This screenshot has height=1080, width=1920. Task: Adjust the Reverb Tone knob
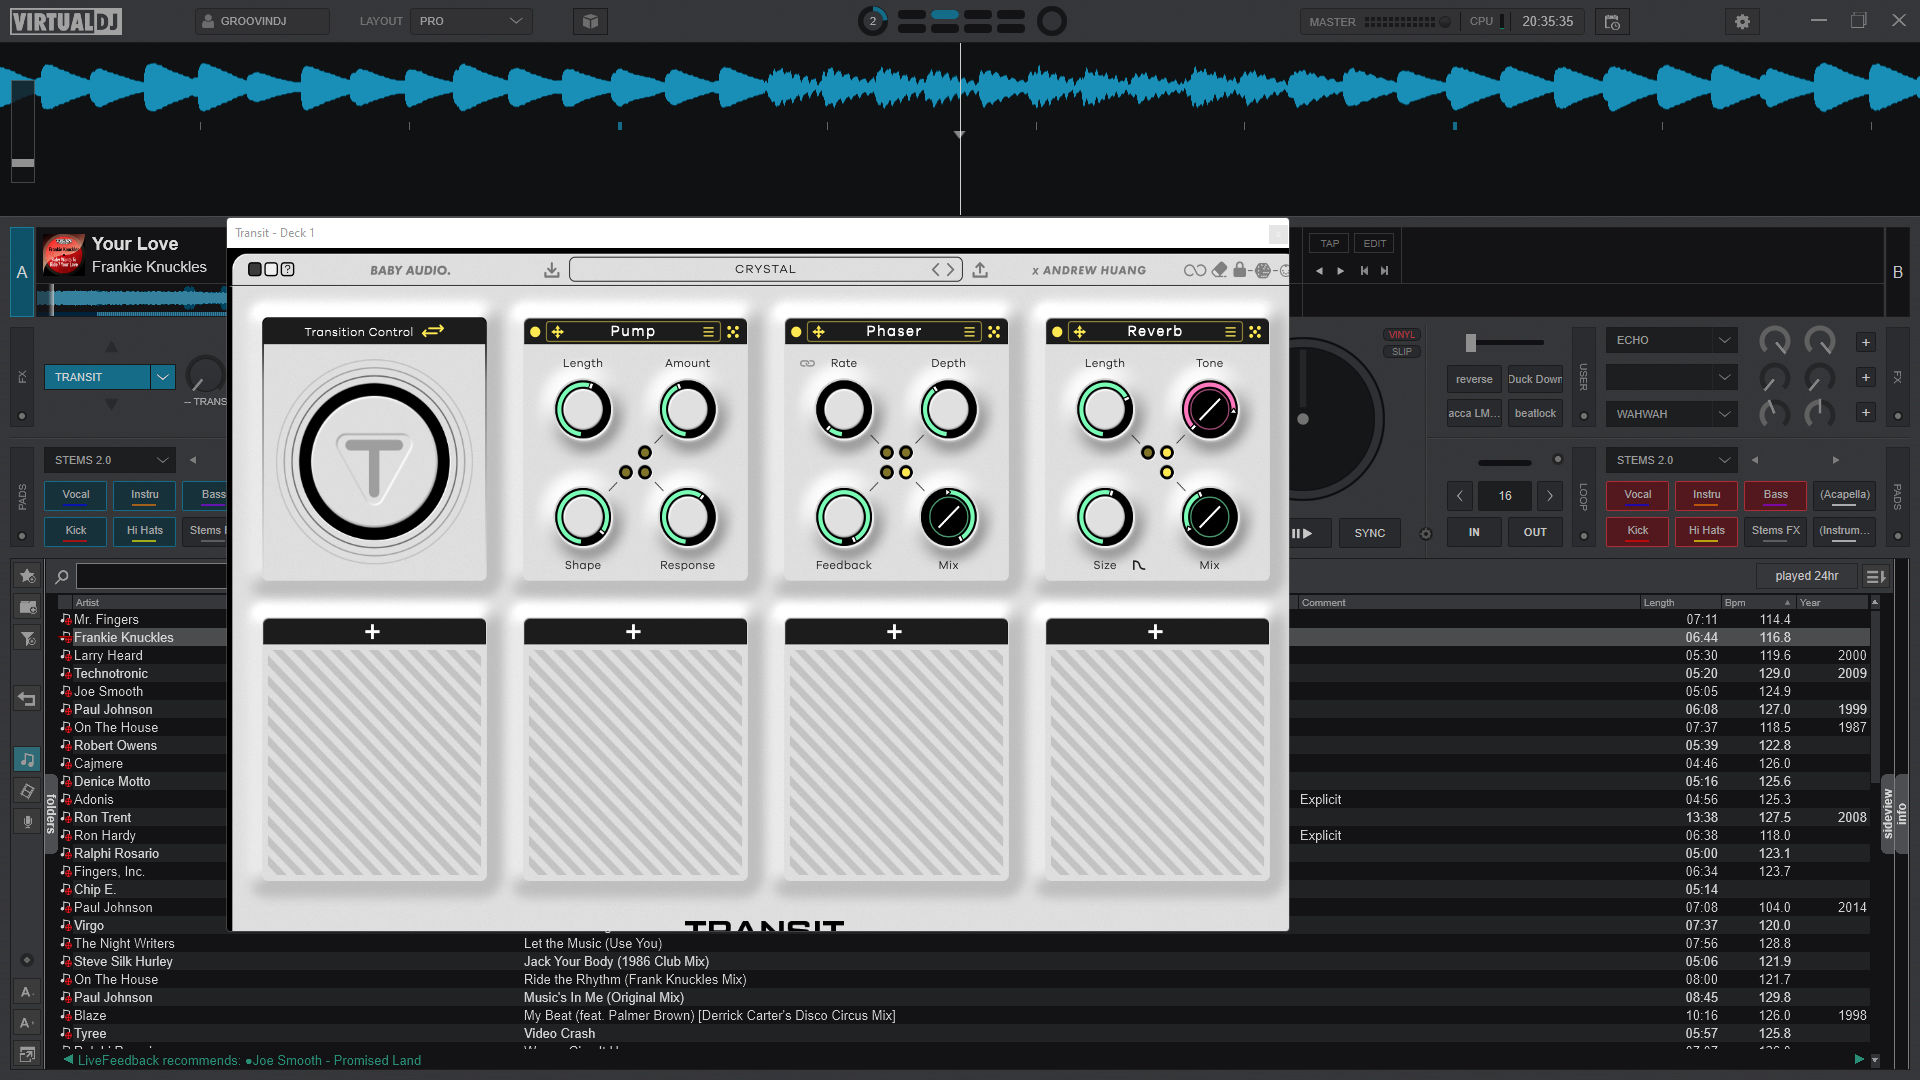click(x=1209, y=410)
